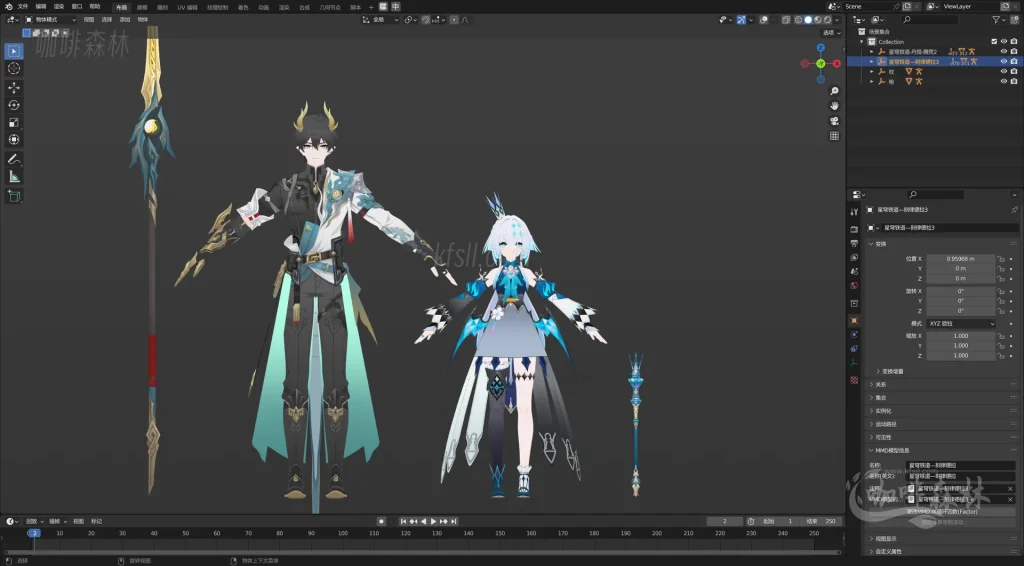This screenshot has height=566, width=1024.
Task: Select the Annotate tool
Action: (x=14, y=159)
